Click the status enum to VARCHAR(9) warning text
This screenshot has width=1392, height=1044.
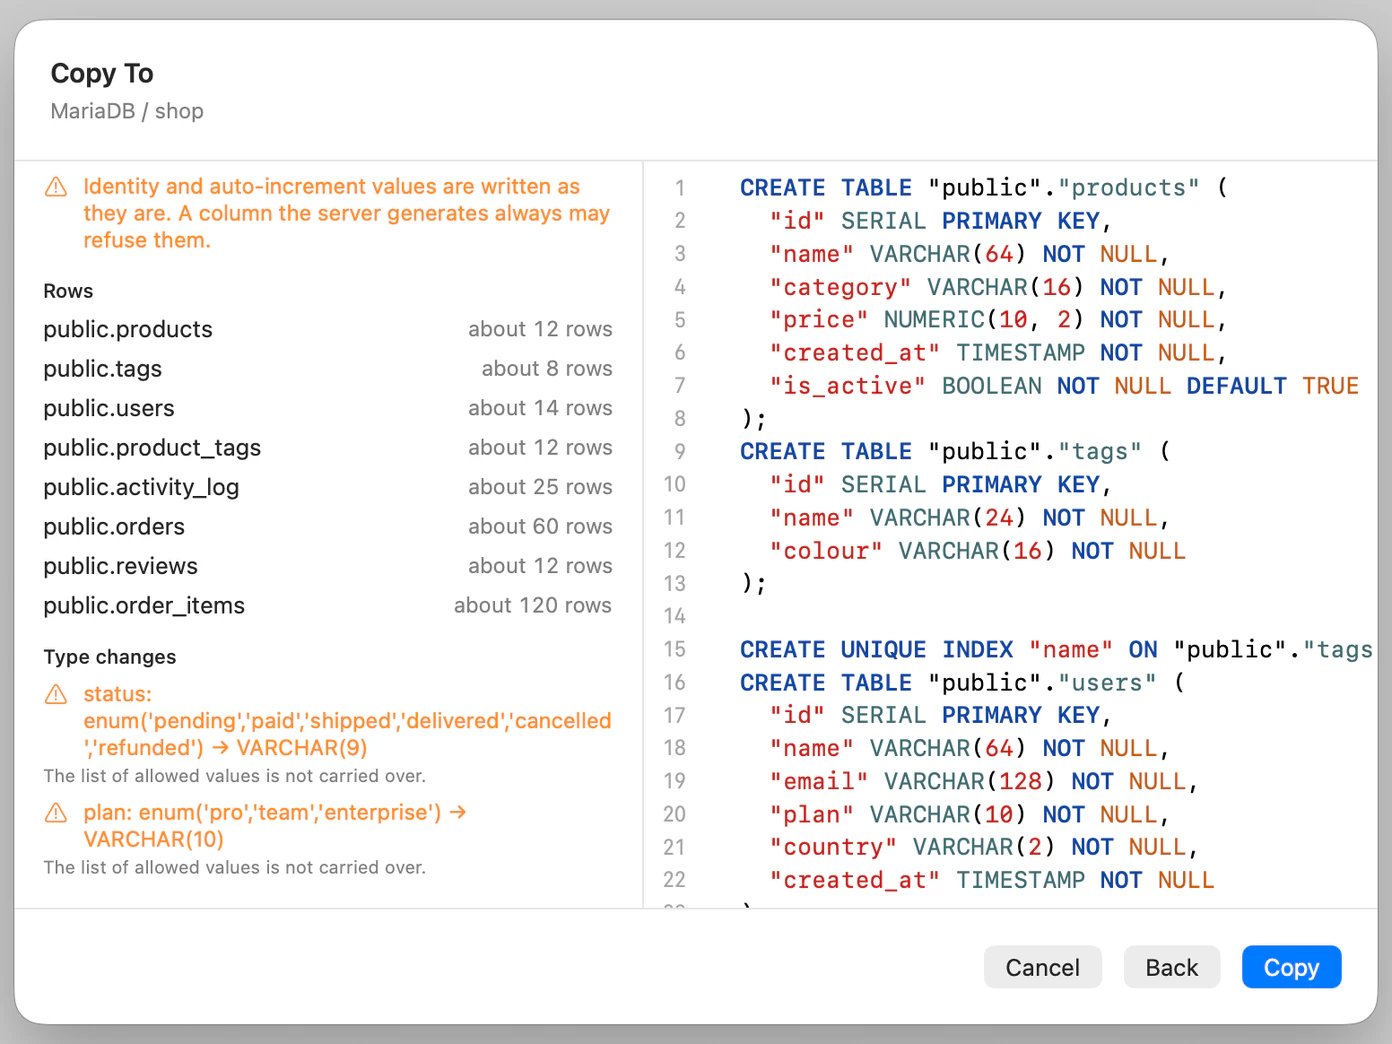(347, 721)
